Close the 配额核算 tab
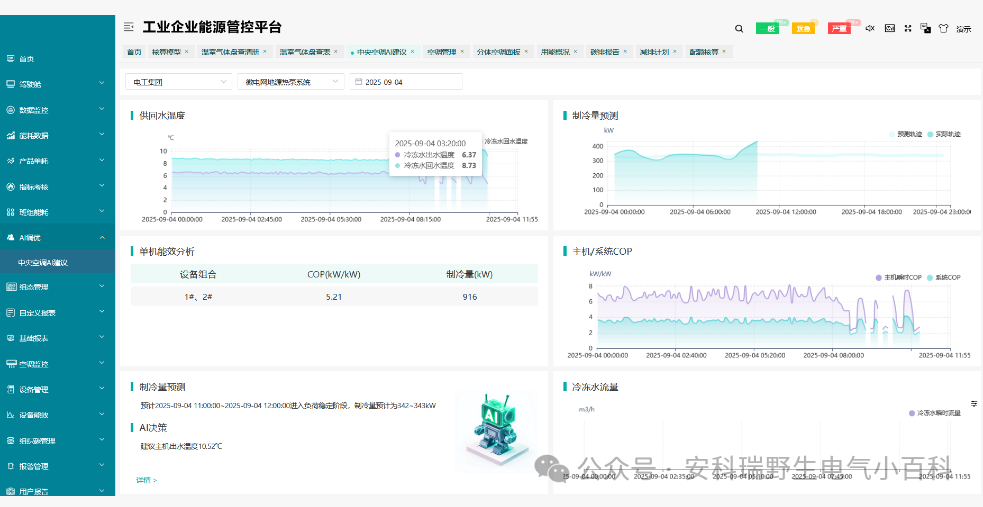This screenshot has height=507, width=983. (x=724, y=51)
